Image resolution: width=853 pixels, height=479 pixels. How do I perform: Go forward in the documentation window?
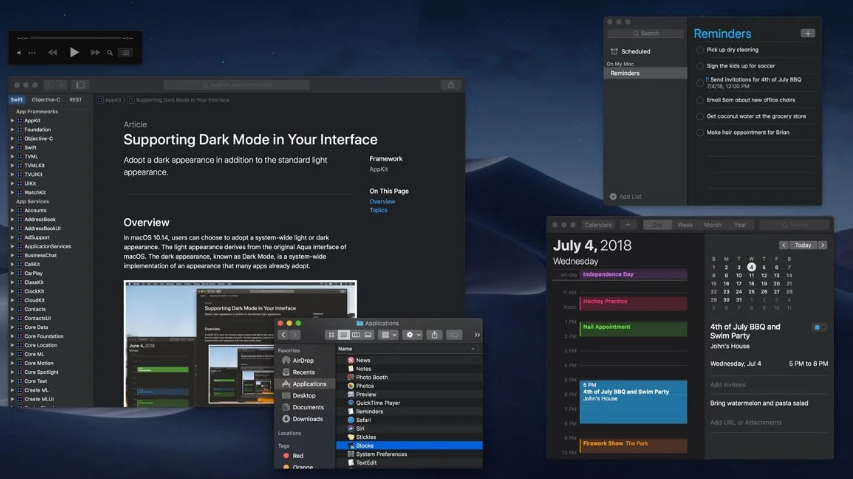pos(61,85)
